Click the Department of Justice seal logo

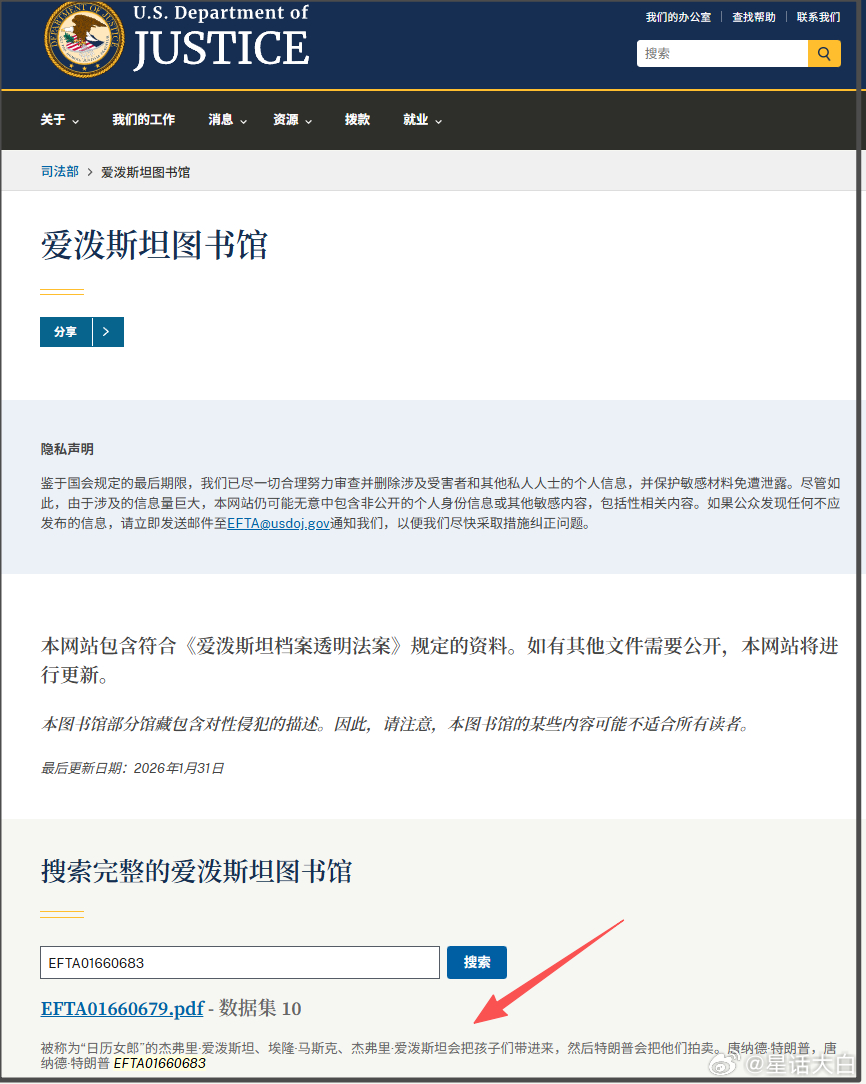pos(84,39)
